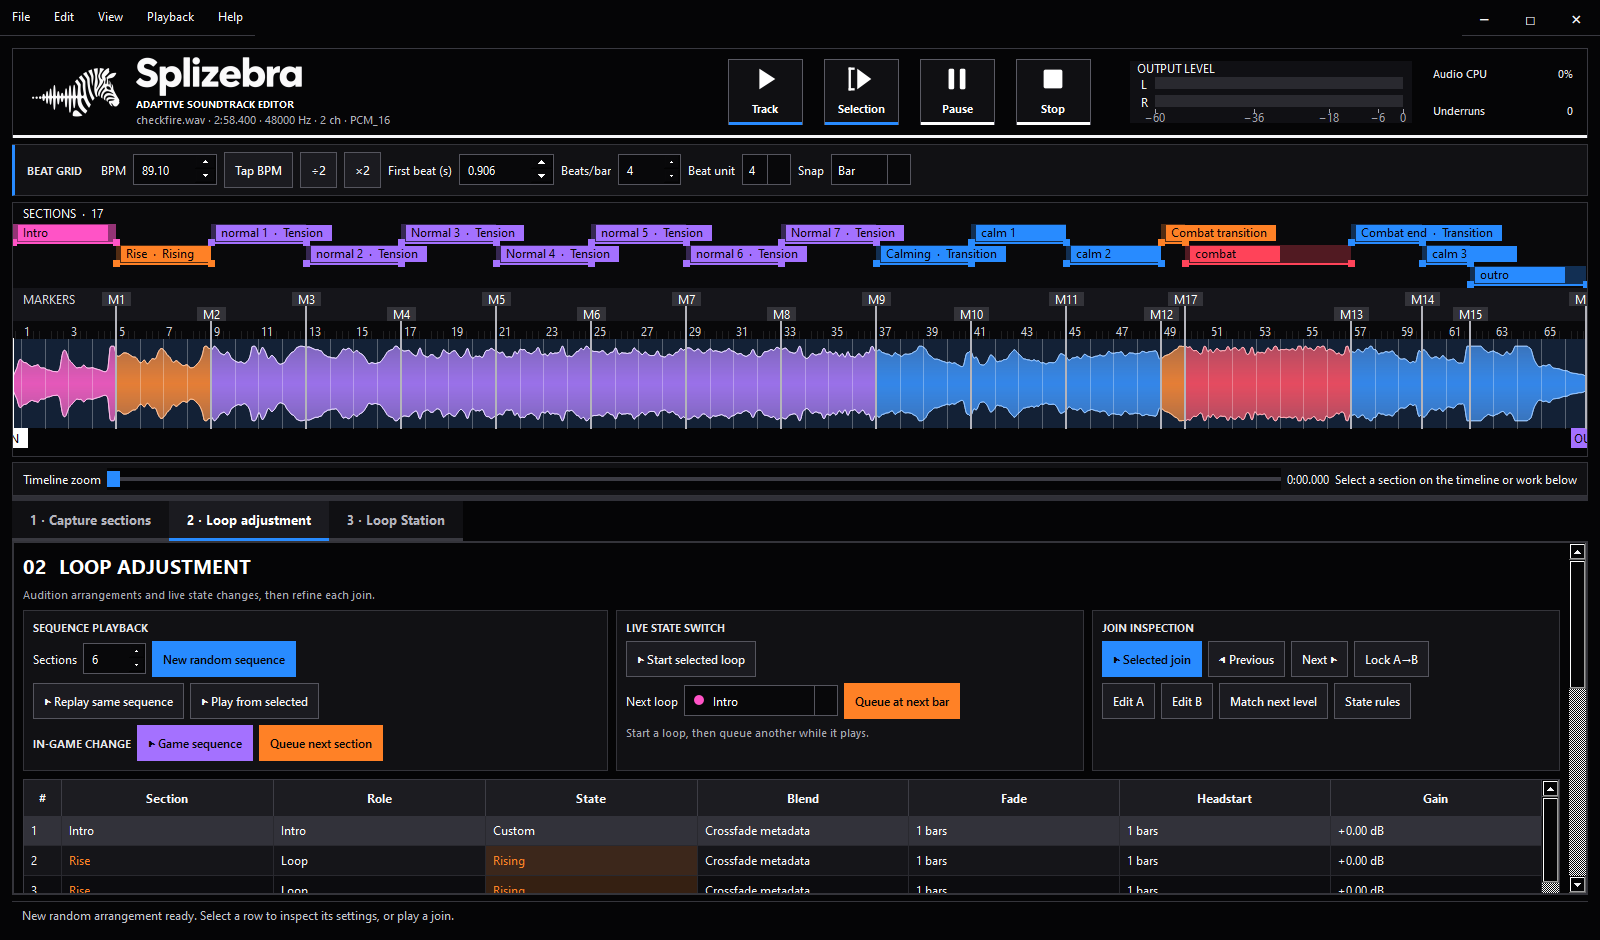Decrease Sections count with down arrow
This screenshot has height=940, width=1600.
137,666
